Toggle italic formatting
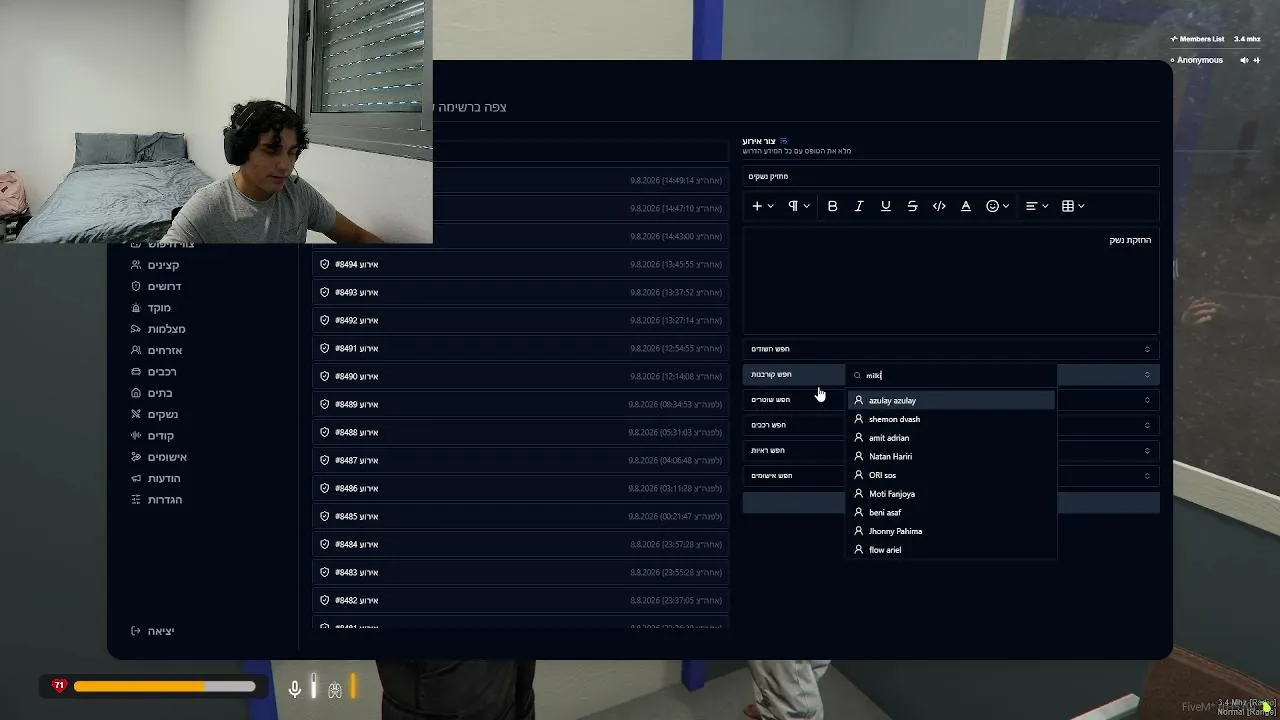This screenshot has width=1280, height=720. tap(859, 206)
